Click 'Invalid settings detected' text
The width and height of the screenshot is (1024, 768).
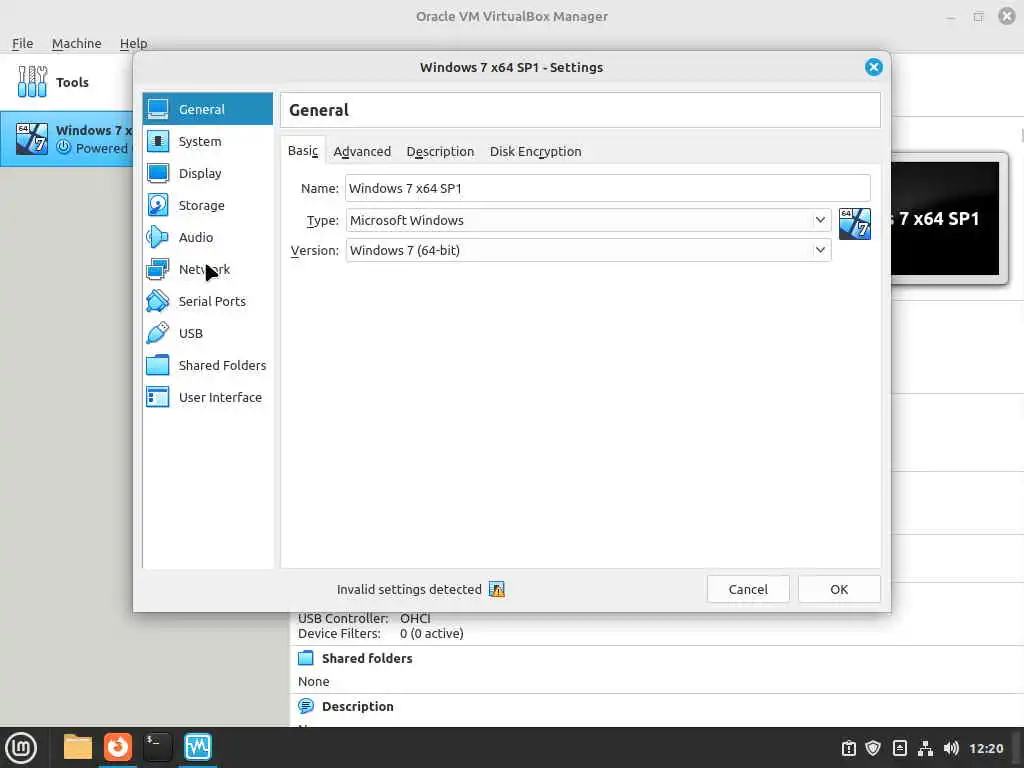[409, 589]
